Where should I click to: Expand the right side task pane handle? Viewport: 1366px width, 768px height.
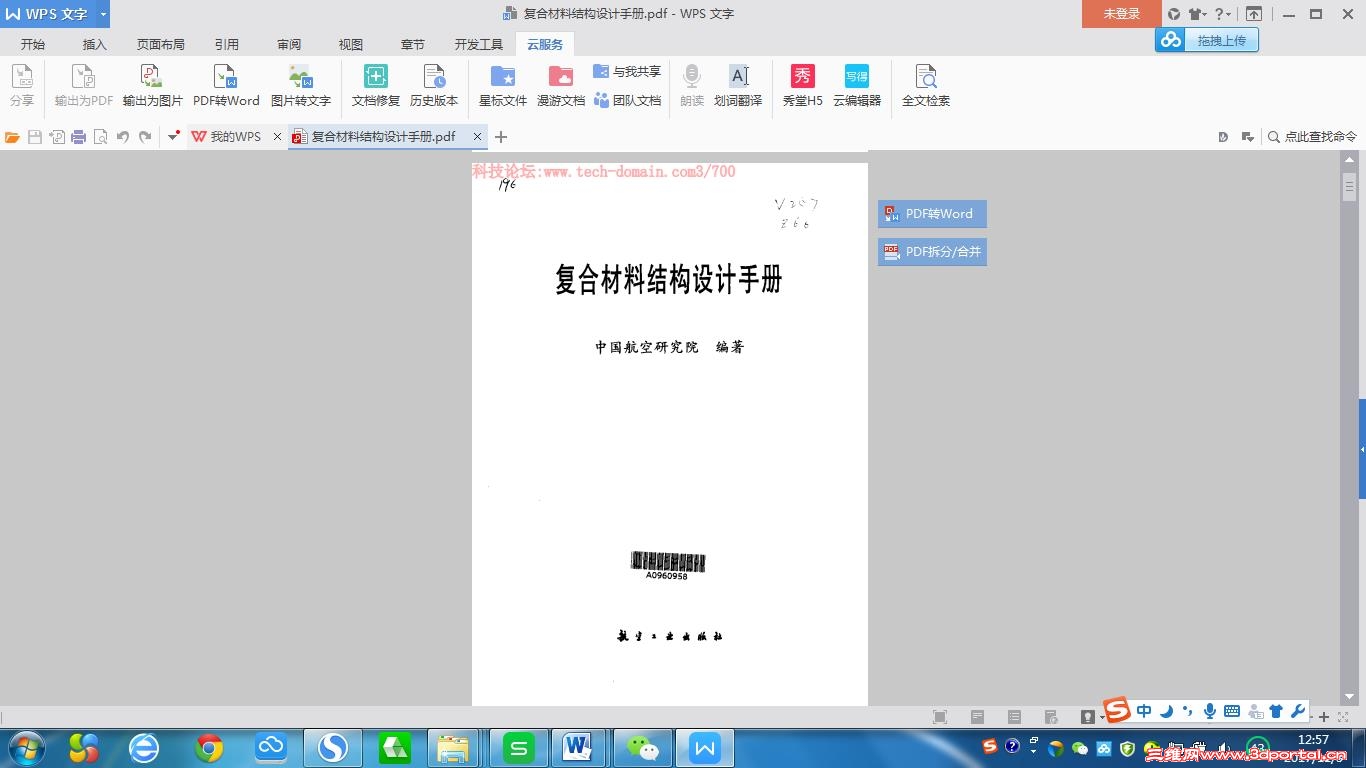(1362, 449)
